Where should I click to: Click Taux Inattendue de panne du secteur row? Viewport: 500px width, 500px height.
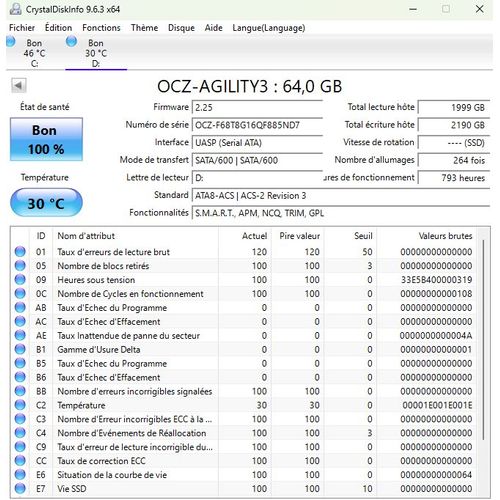[x=245, y=335]
